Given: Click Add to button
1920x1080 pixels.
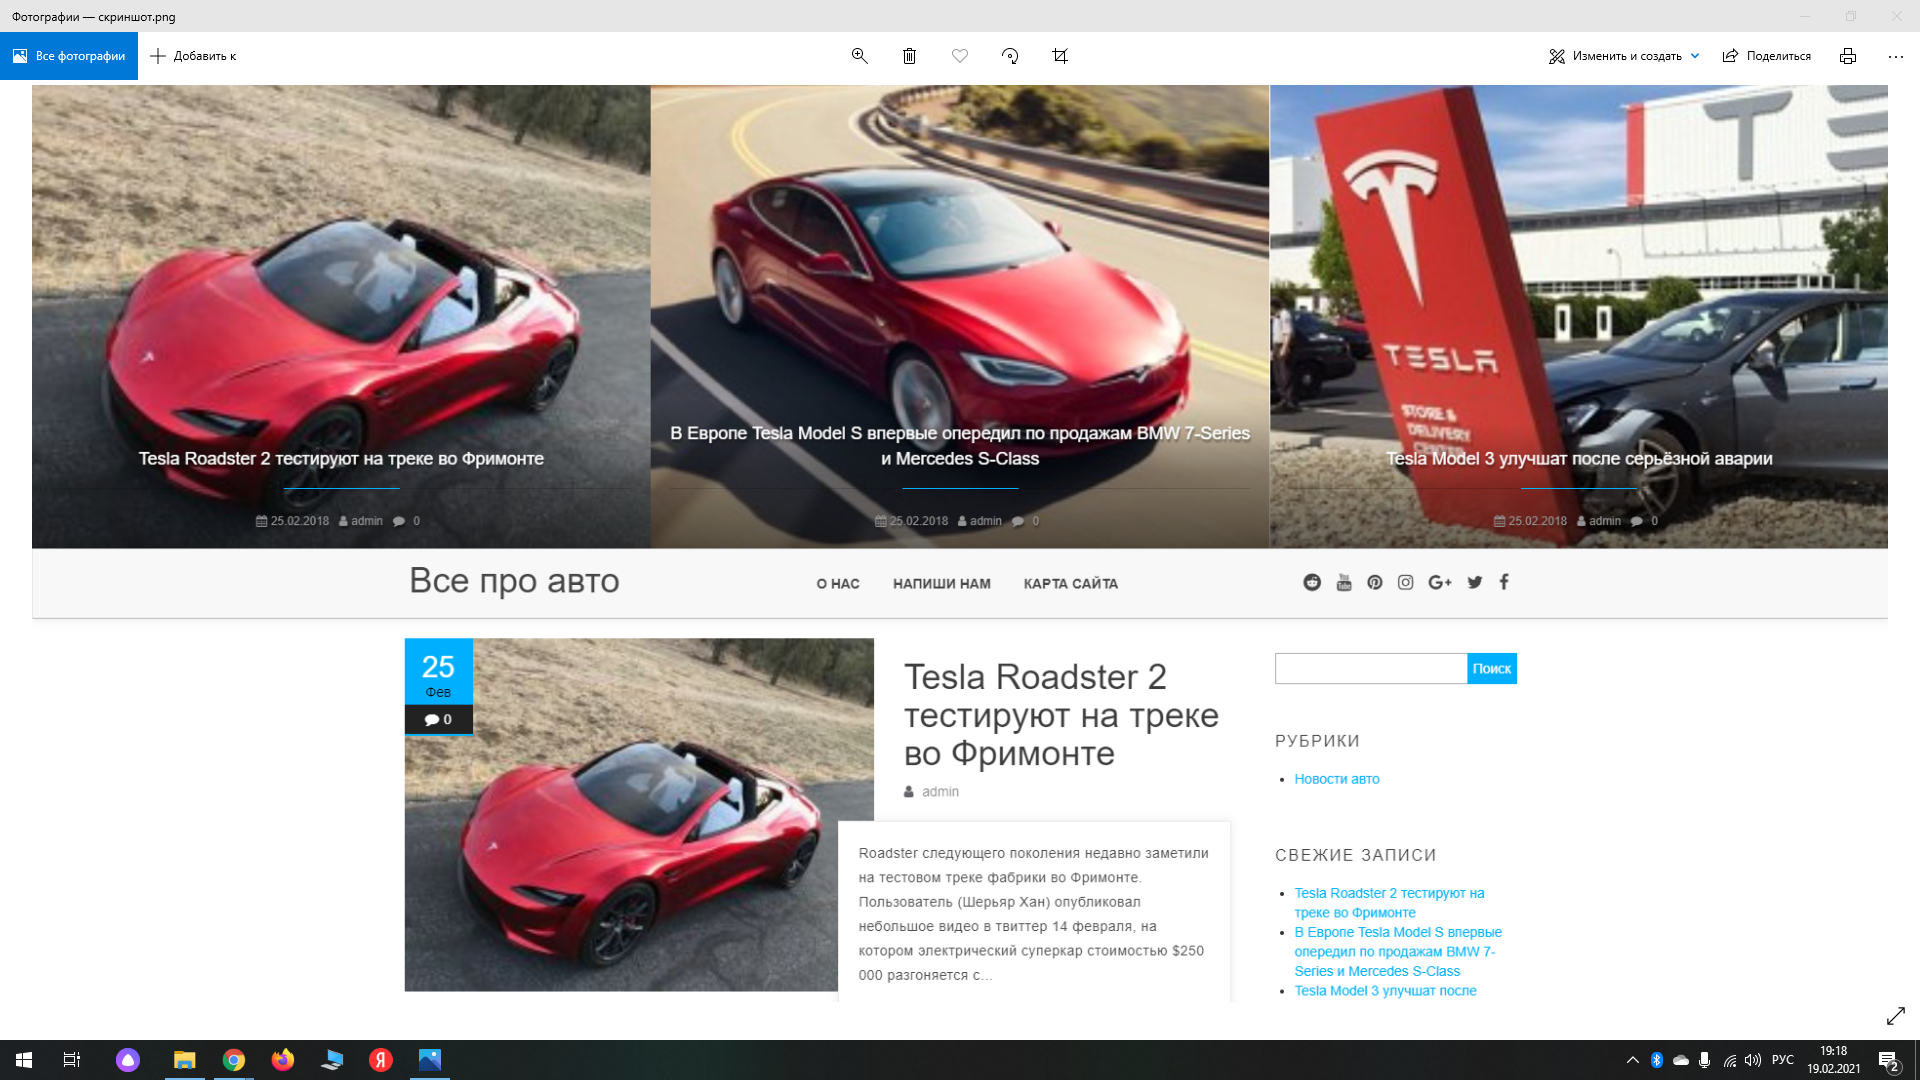Looking at the screenshot, I should [x=193, y=56].
